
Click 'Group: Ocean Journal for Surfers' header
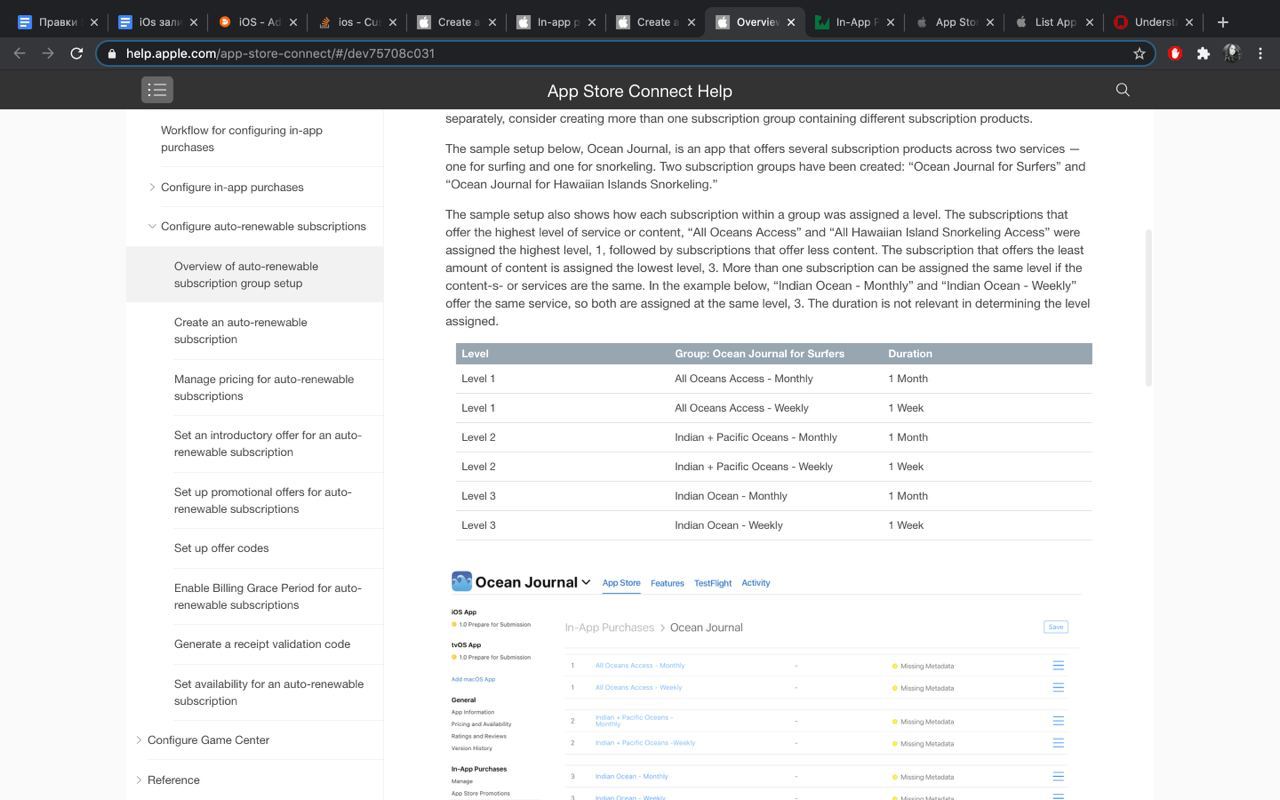click(759, 354)
